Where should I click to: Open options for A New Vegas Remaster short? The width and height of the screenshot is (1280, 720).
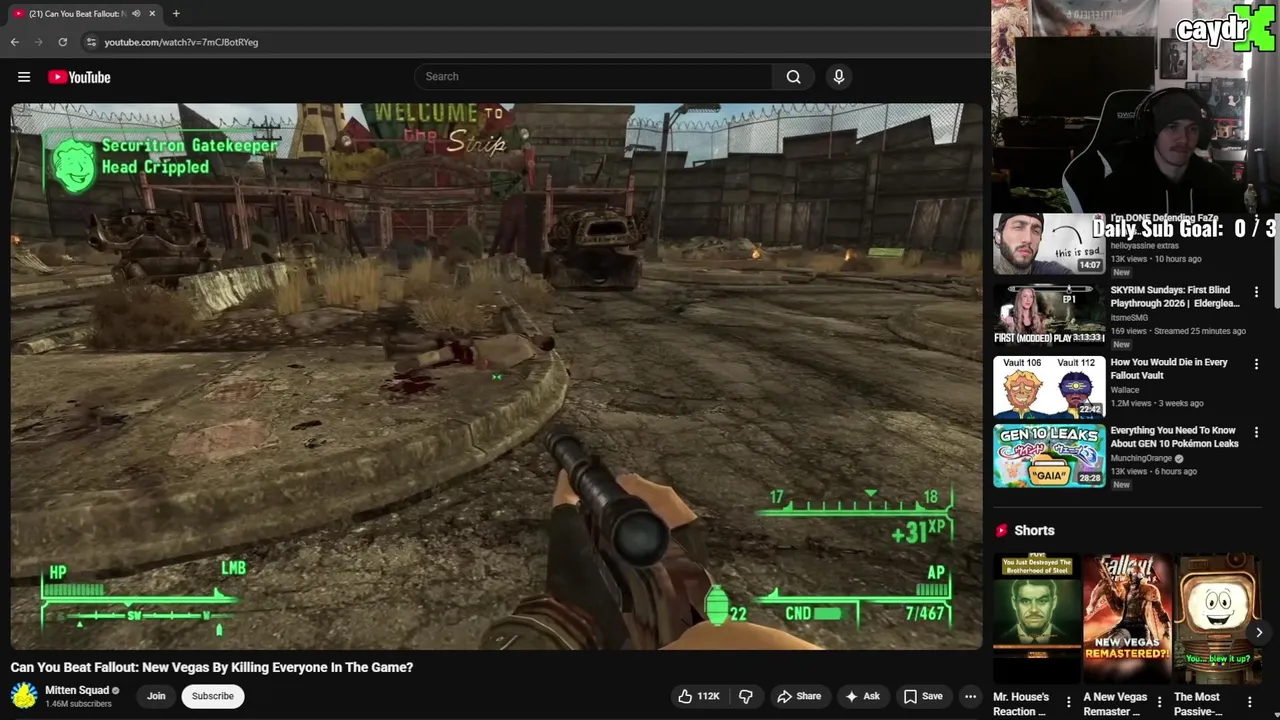pos(1159,702)
